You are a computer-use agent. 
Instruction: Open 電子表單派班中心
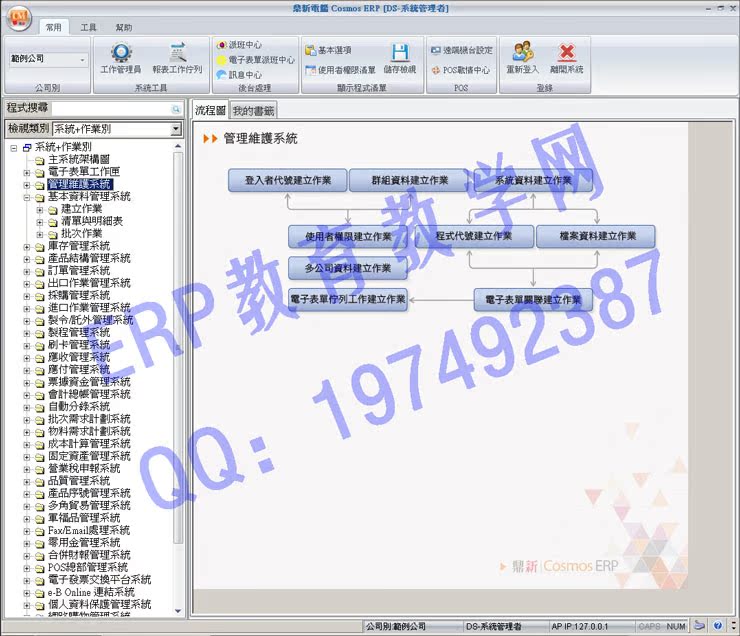pyautogui.click(x=255, y=60)
